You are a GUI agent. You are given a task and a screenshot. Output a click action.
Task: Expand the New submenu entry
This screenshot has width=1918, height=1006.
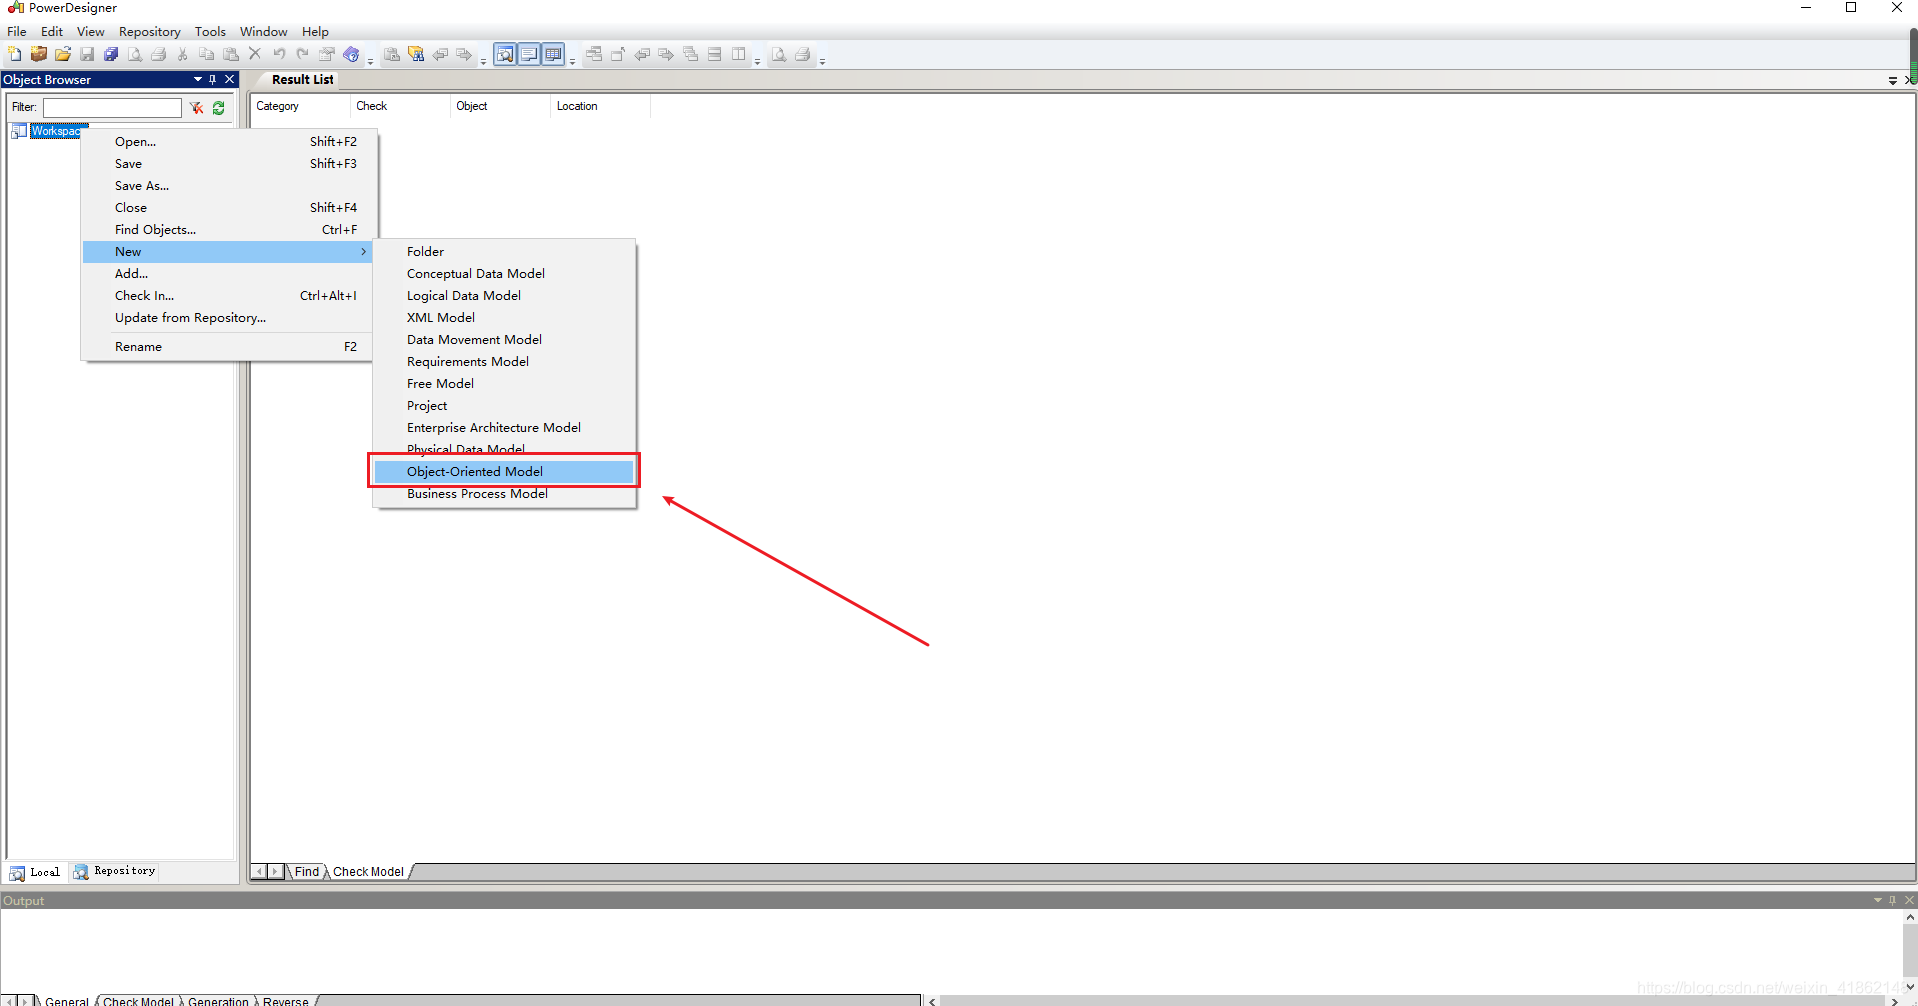click(x=228, y=251)
